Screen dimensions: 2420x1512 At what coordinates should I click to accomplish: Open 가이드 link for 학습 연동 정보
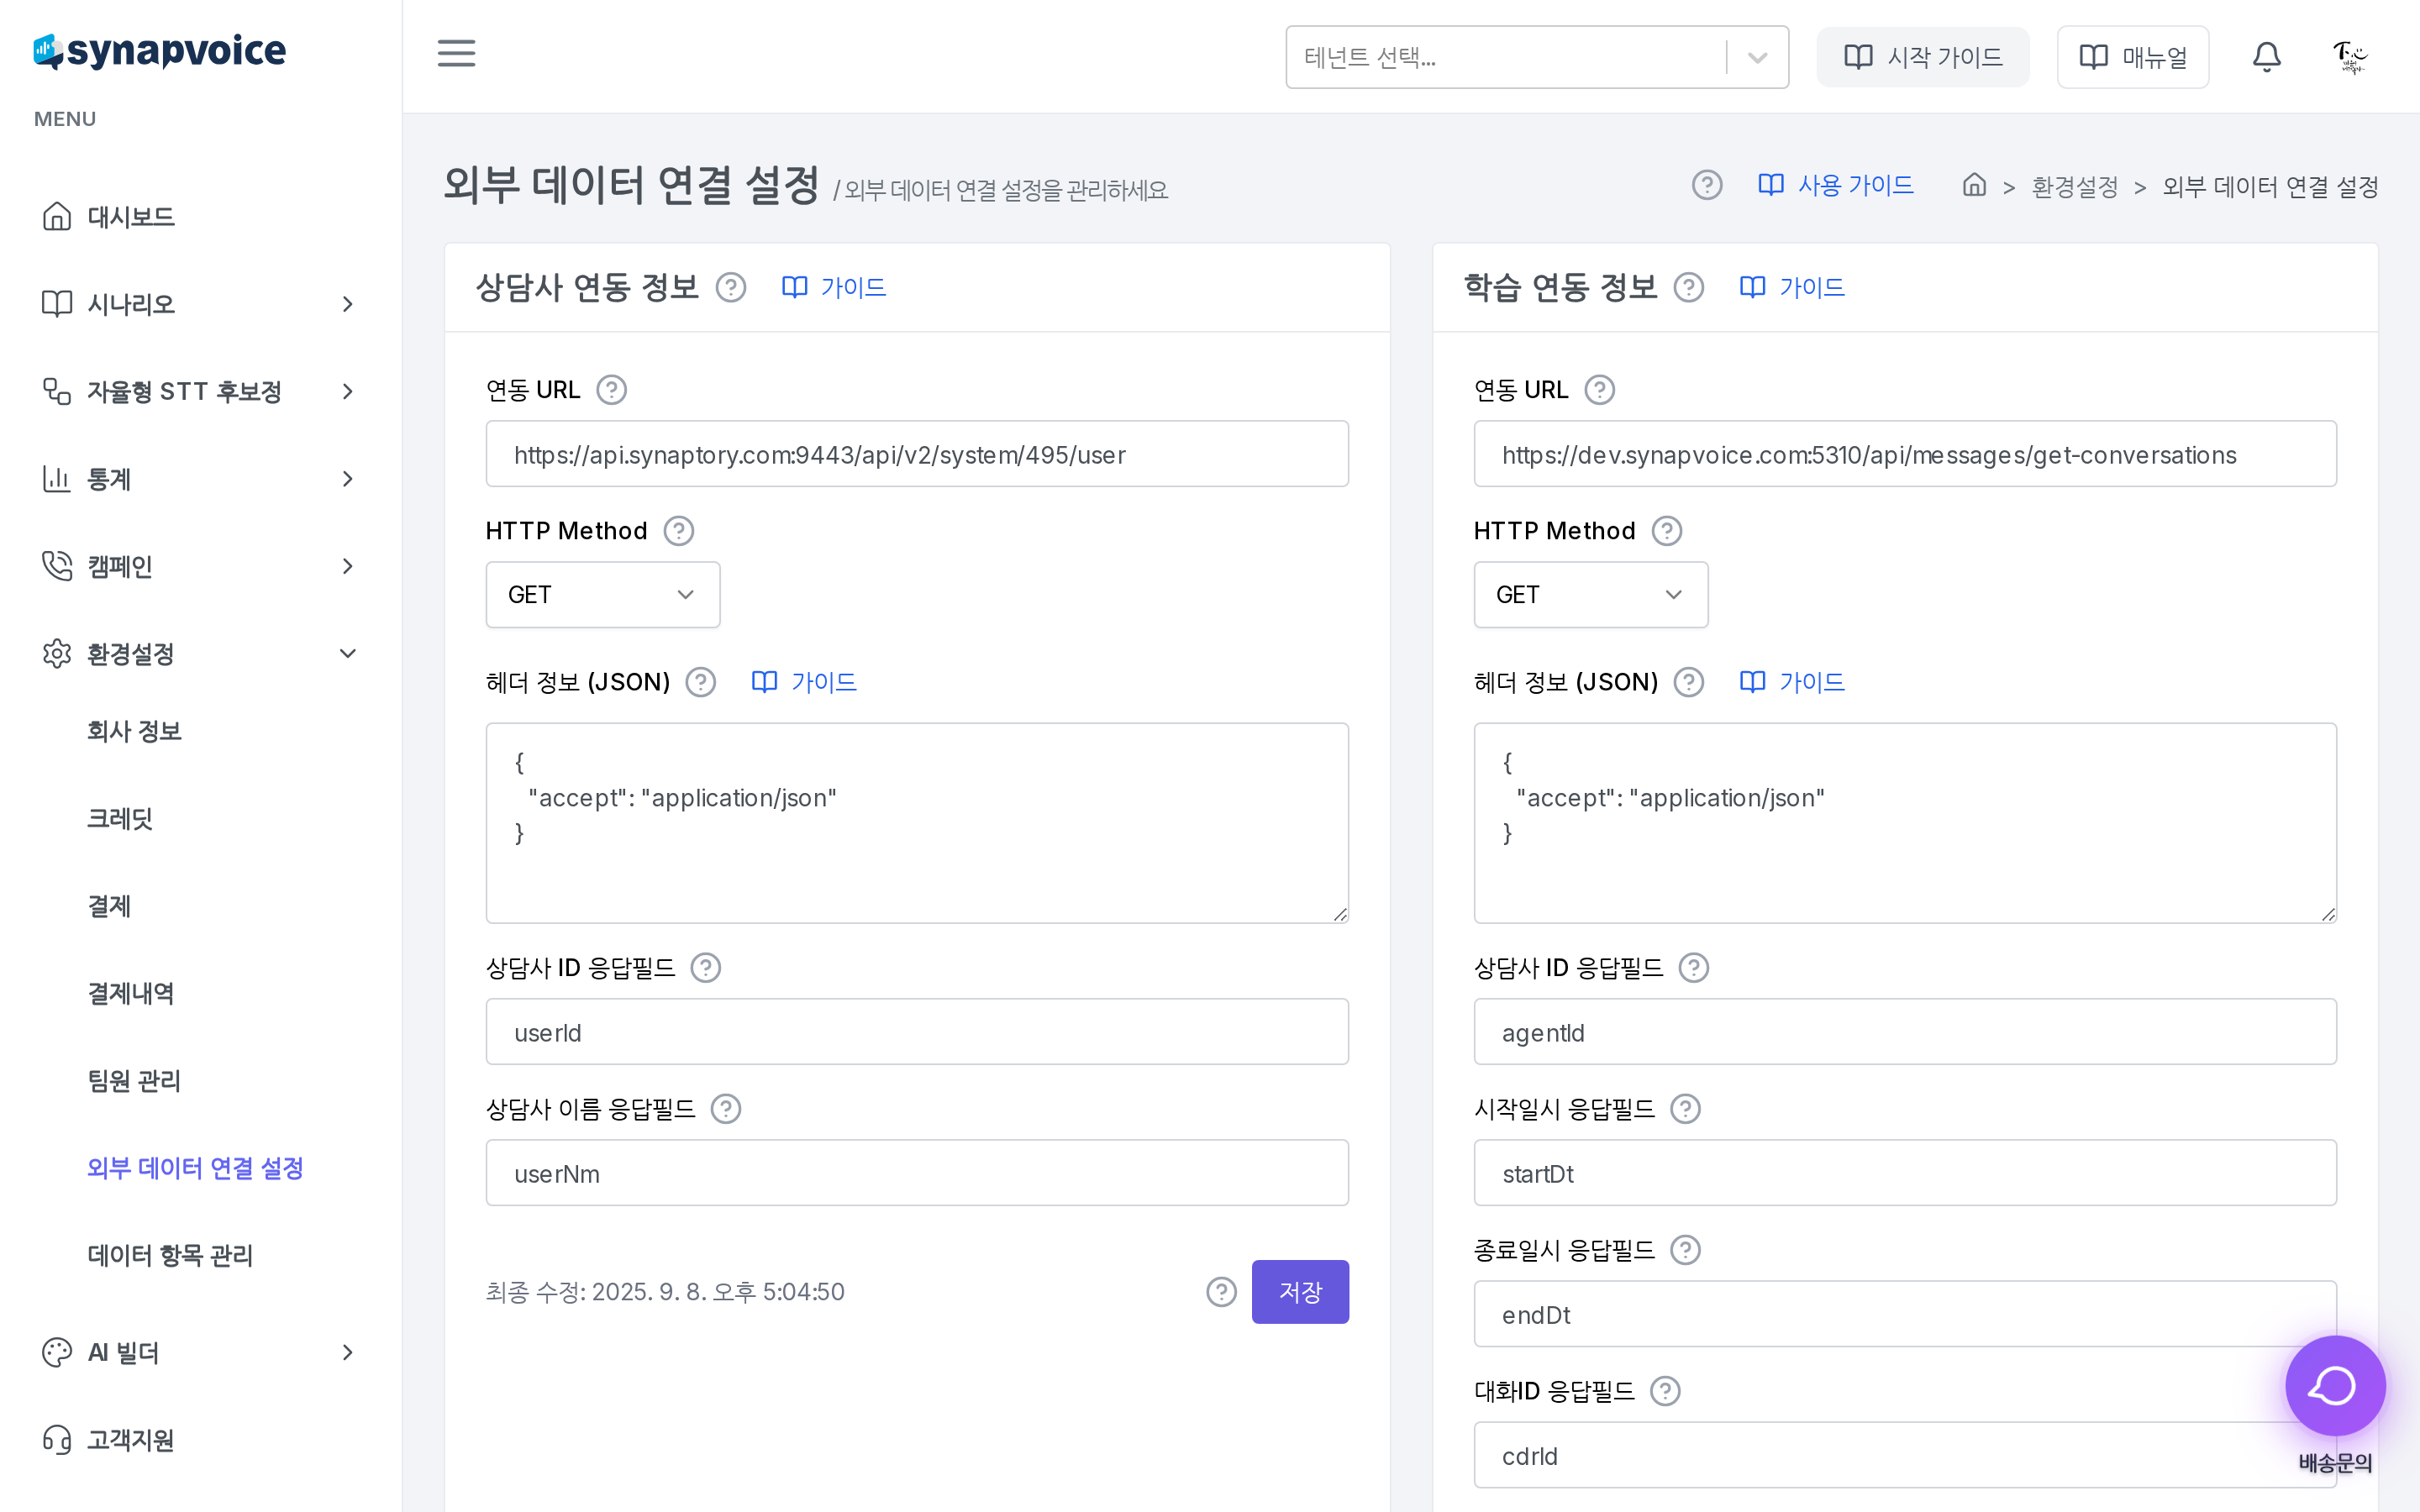click(x=1792, y=288)
